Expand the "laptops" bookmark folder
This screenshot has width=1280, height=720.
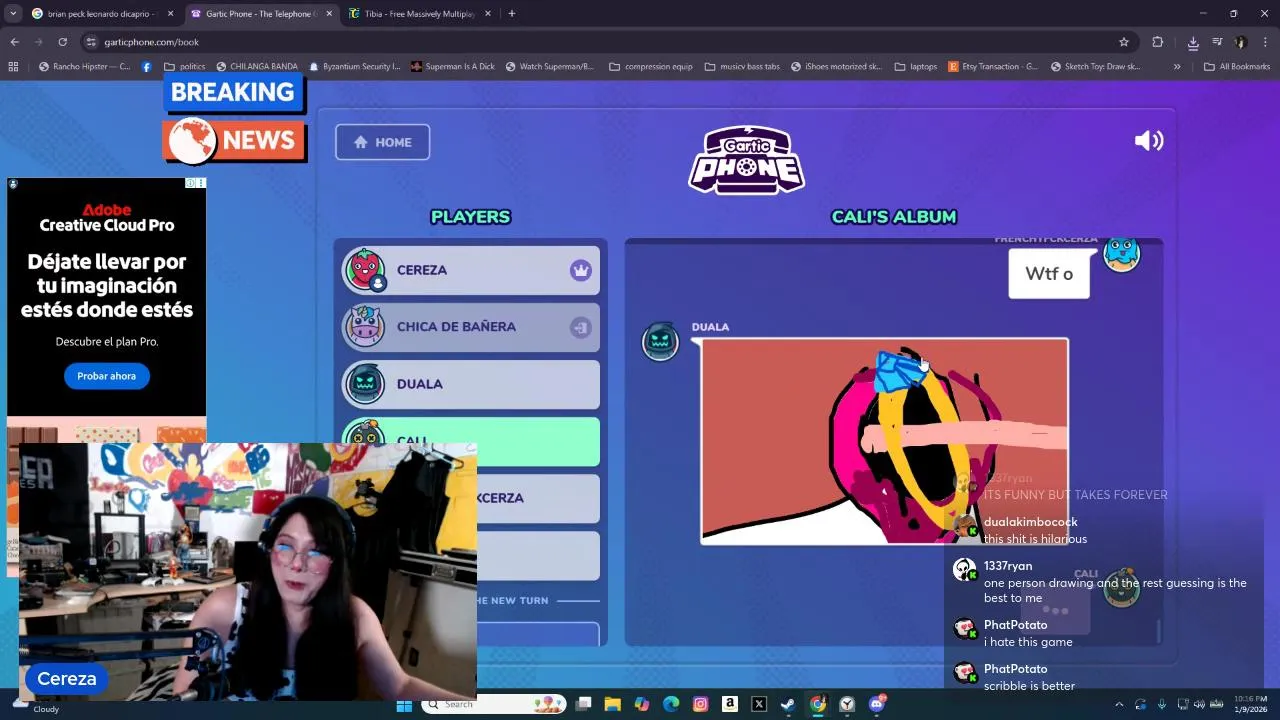point(915,67)
